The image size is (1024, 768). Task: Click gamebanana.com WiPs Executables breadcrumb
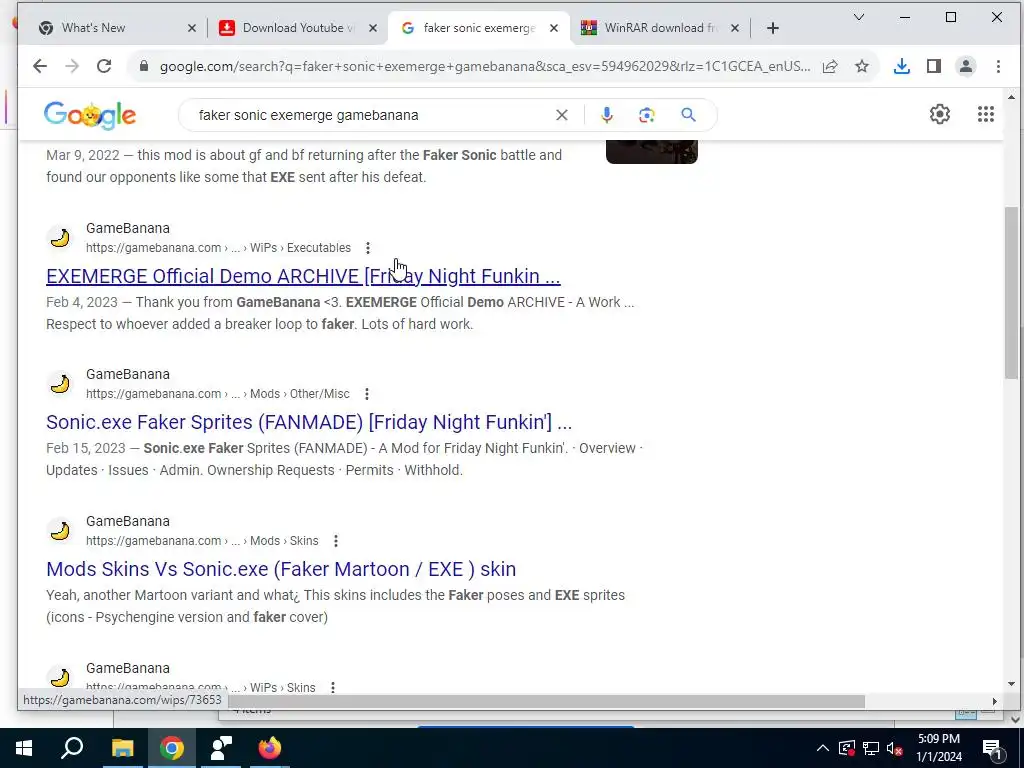pyautogui.click(x=218, y=248)
